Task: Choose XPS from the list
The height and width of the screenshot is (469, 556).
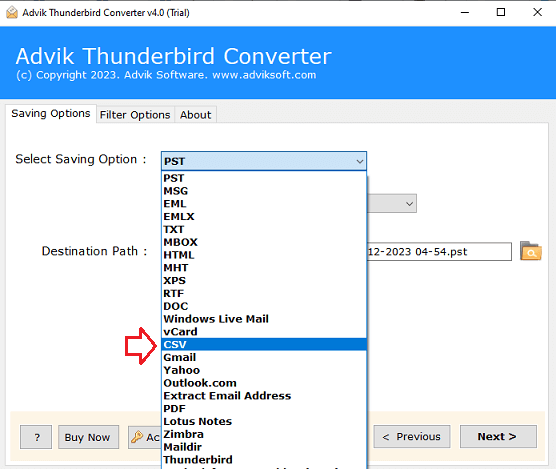Action: tap(264, 280)
